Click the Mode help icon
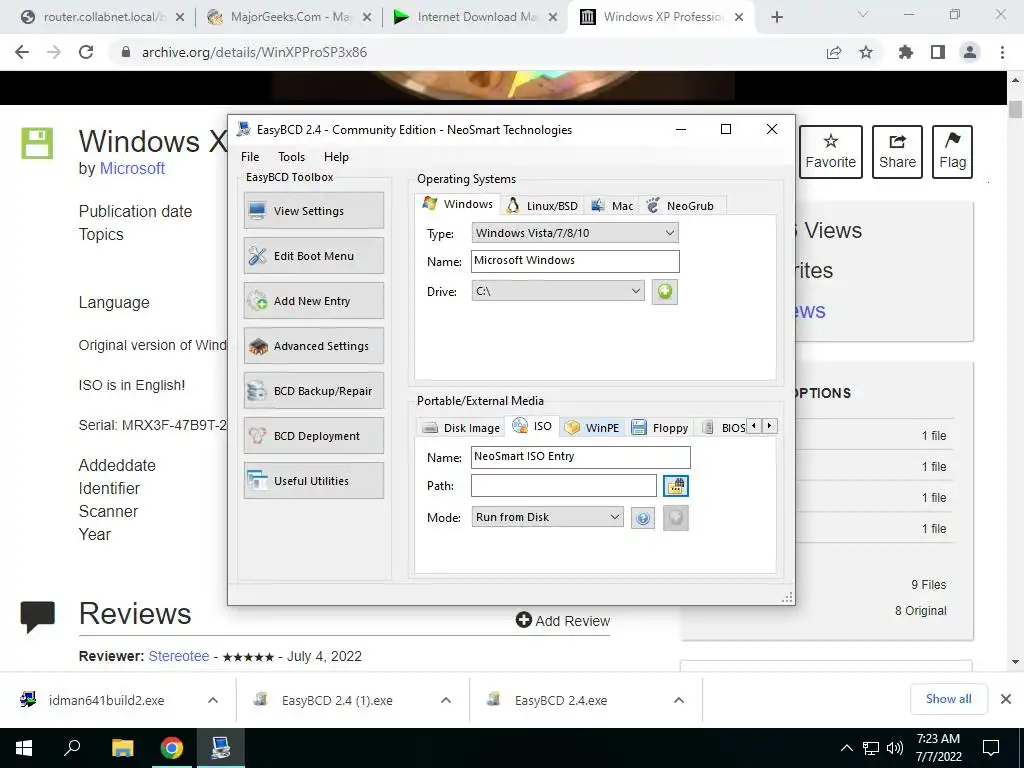The width and height of the screenshot is (1024, 768). point(643,518)
